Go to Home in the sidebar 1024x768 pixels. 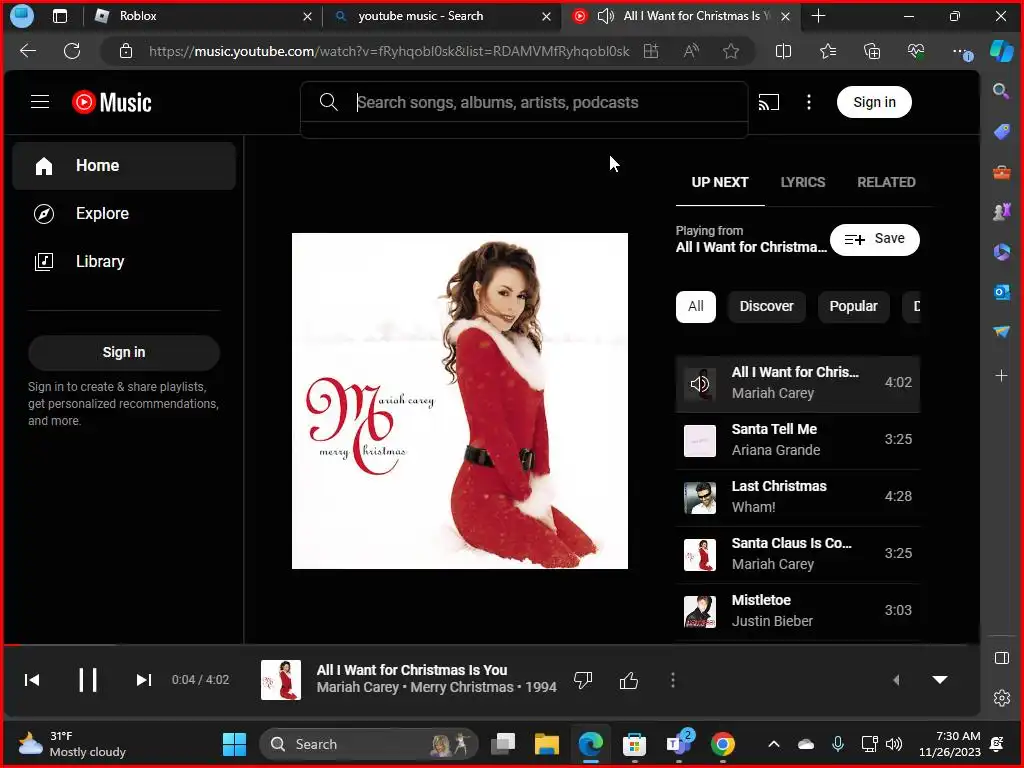pyautogui.click(x=124, y=166)
